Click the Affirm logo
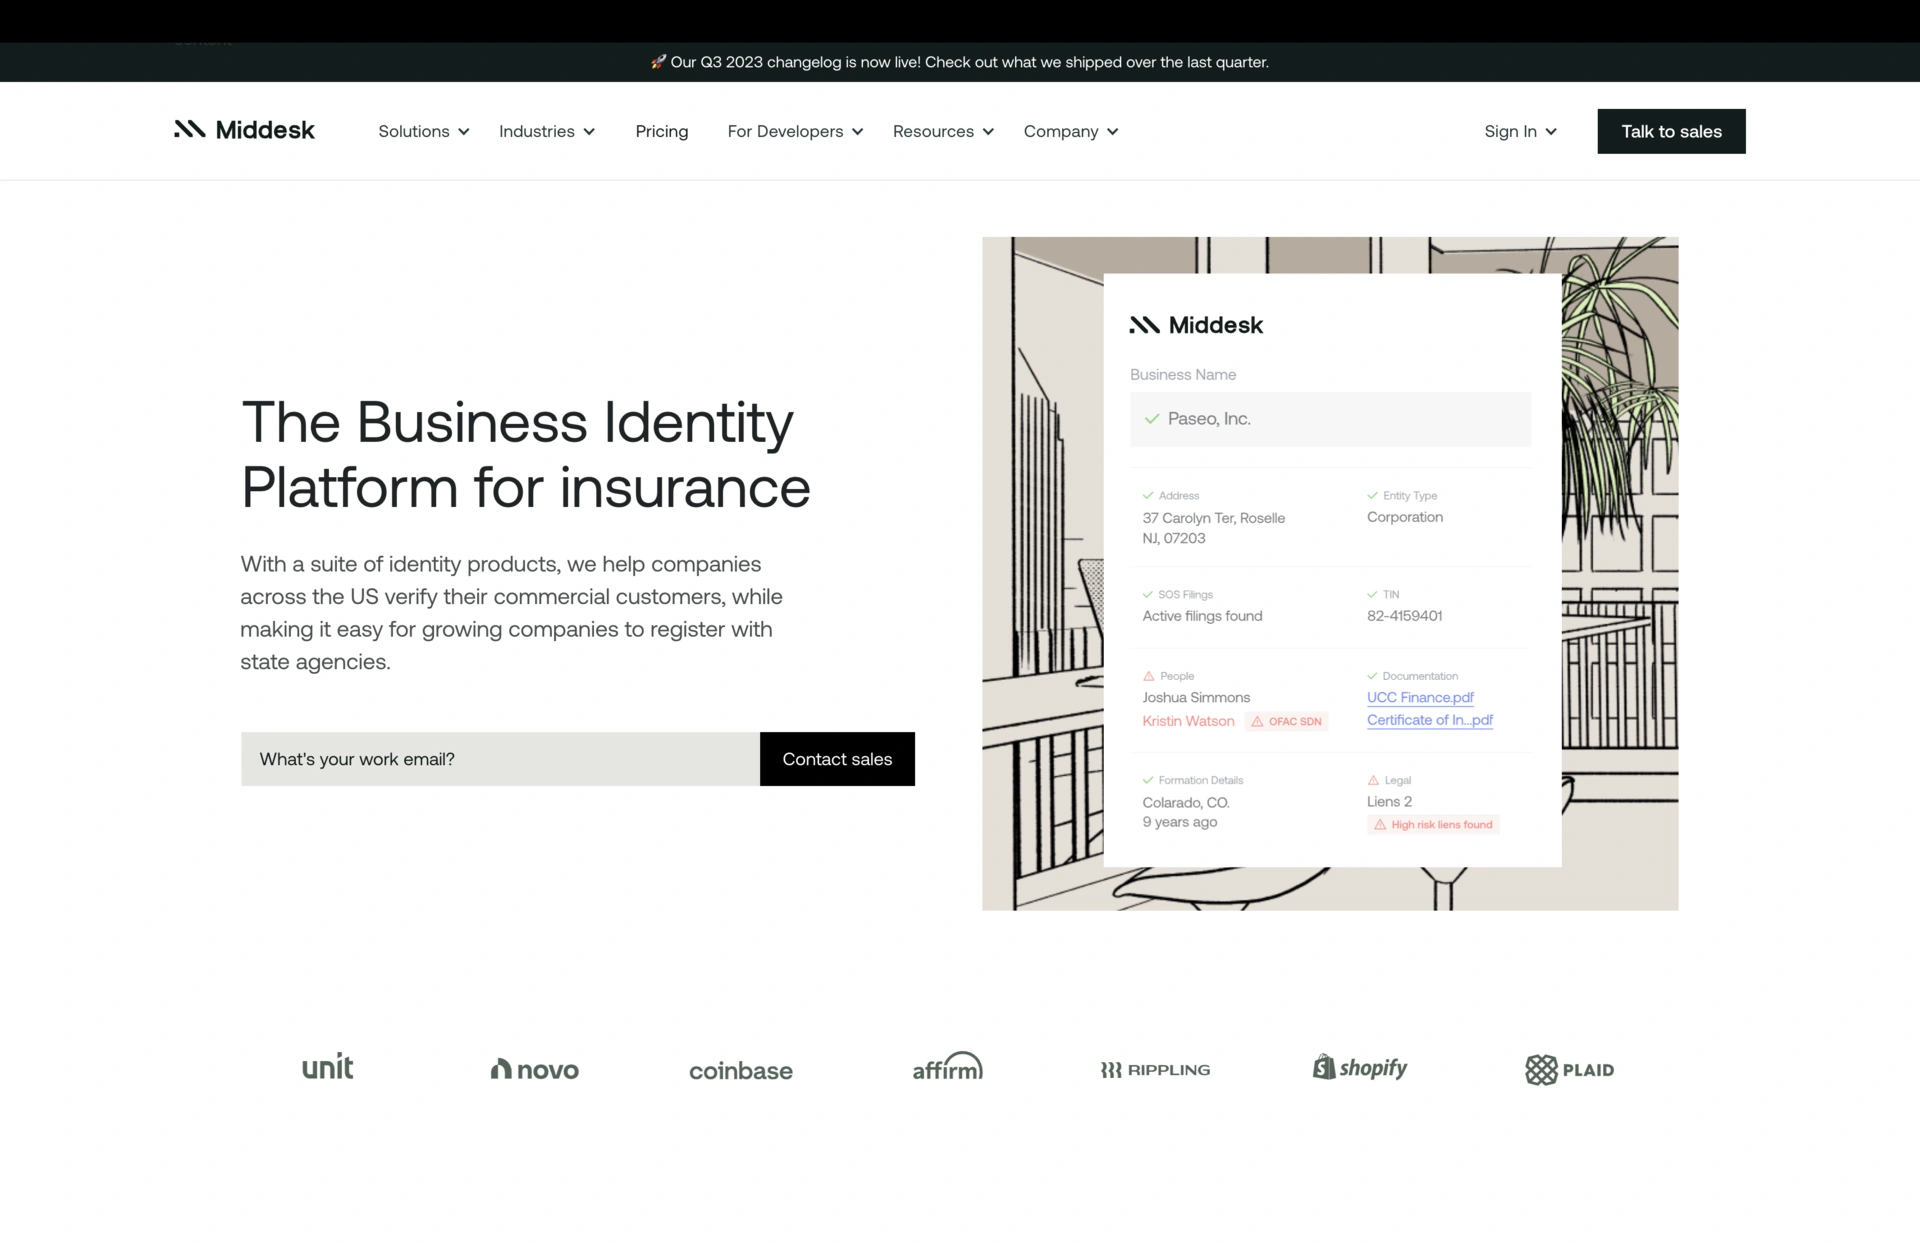This screenshot has height=1243, width=1920. [x=947, y=1067]
